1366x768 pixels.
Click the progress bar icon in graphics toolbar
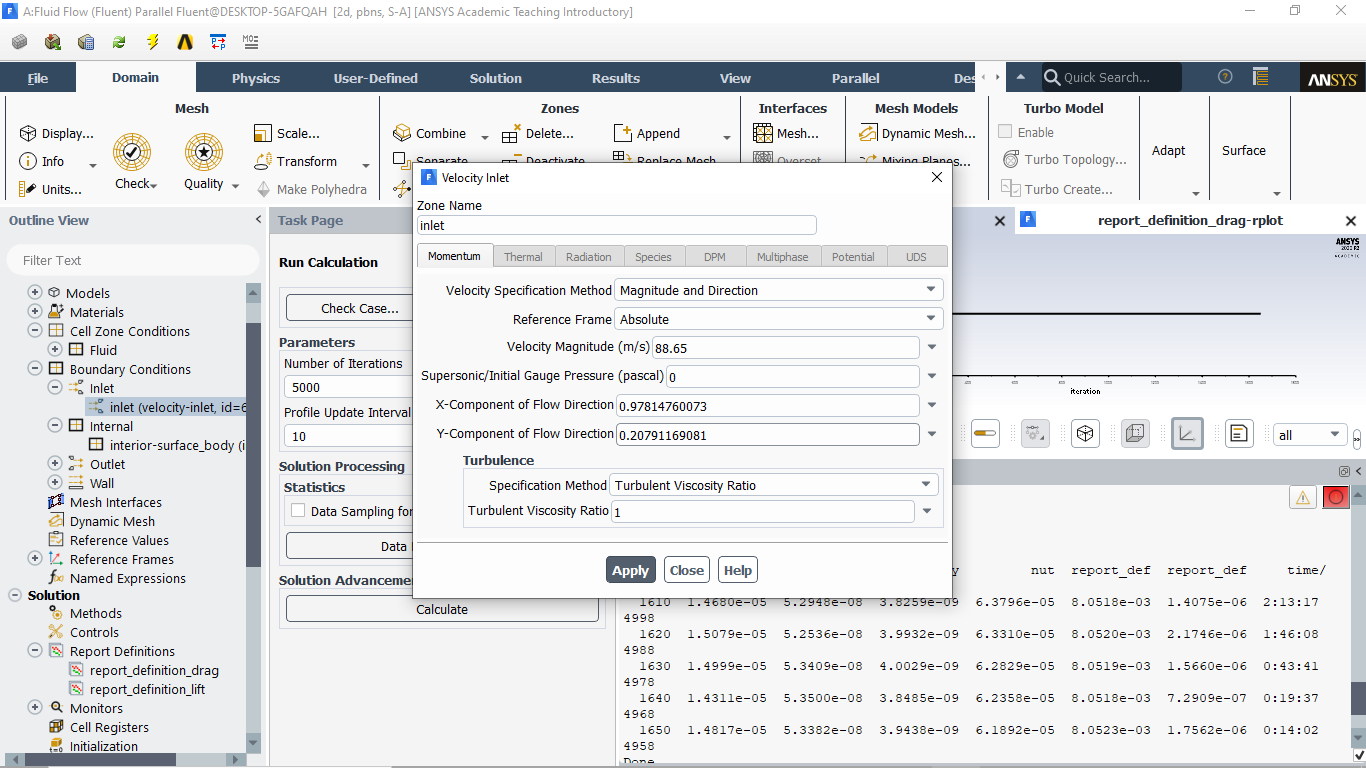(986, 434)
